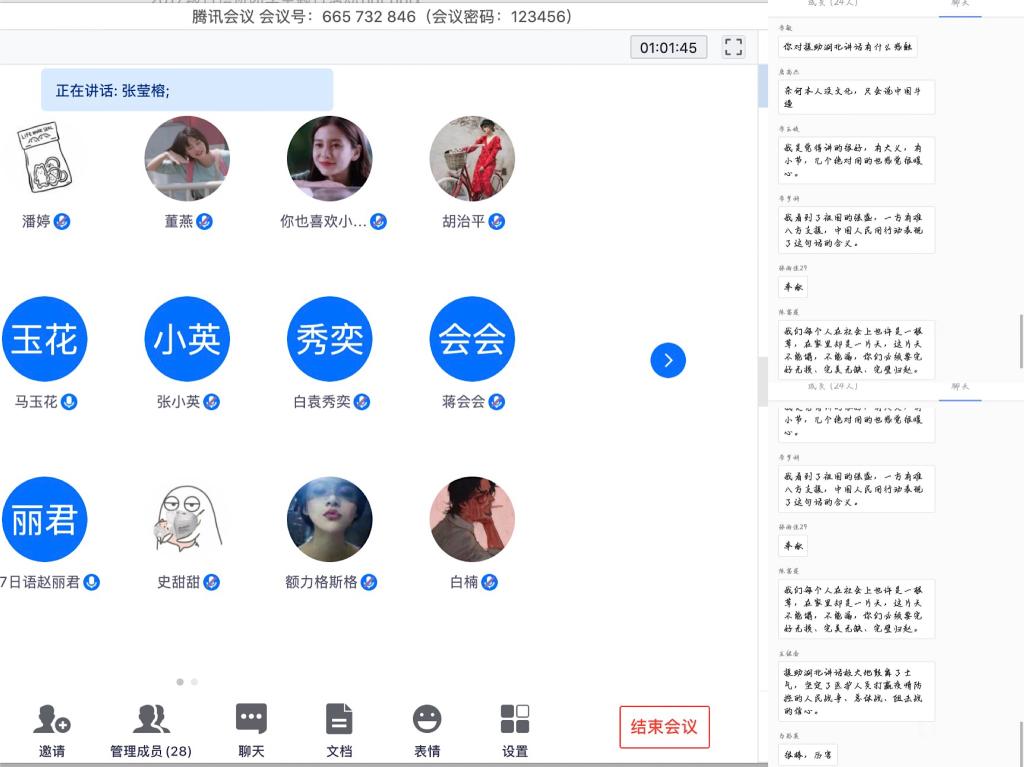Click 额力格斯格's microphone icon

pos(369,582)
